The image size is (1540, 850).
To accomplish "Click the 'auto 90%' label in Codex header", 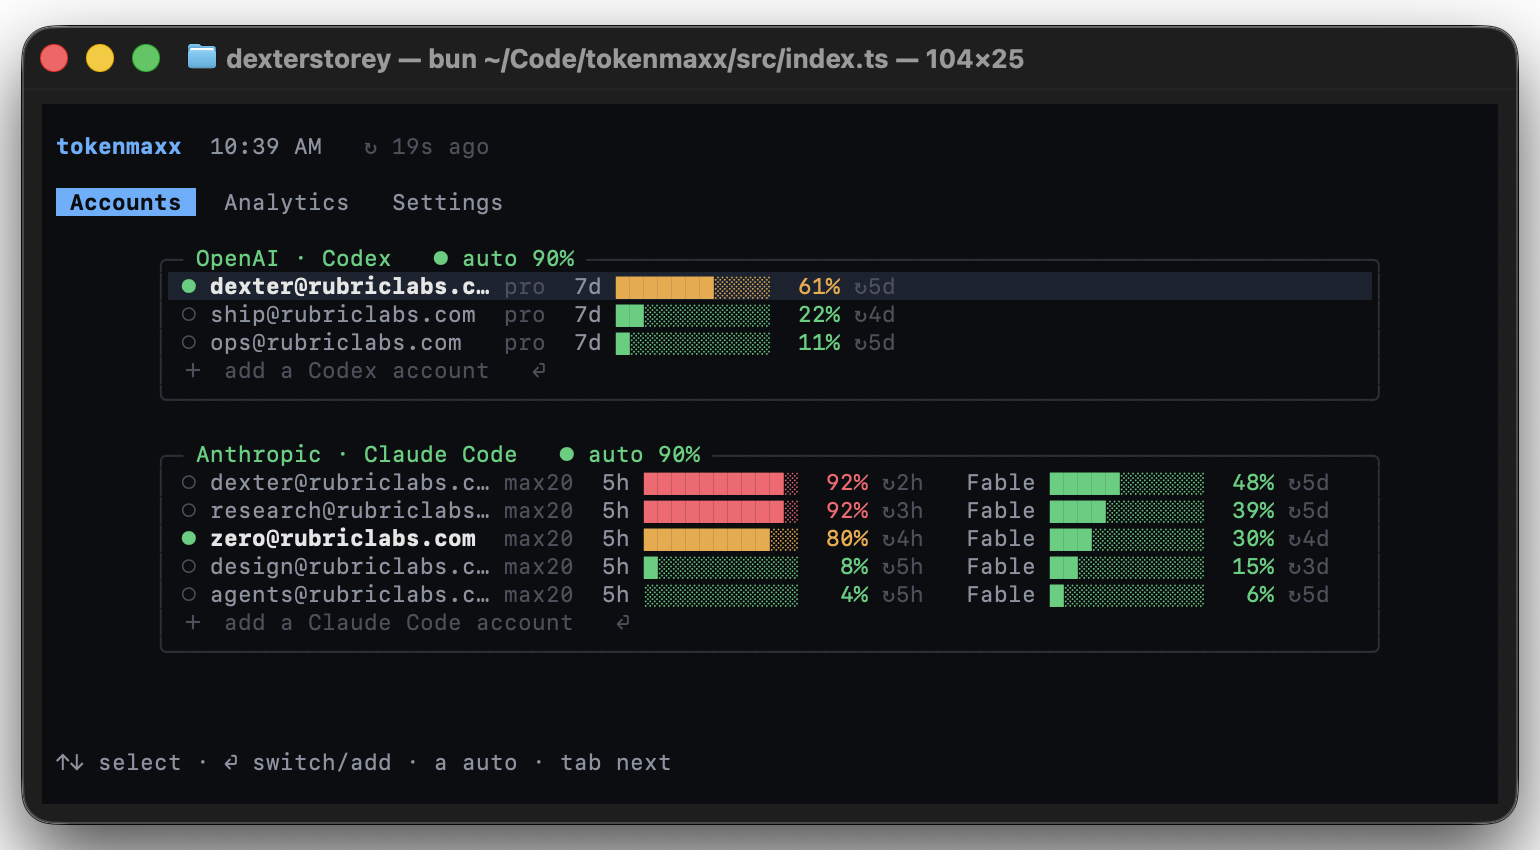I will (x=518, y=258).
